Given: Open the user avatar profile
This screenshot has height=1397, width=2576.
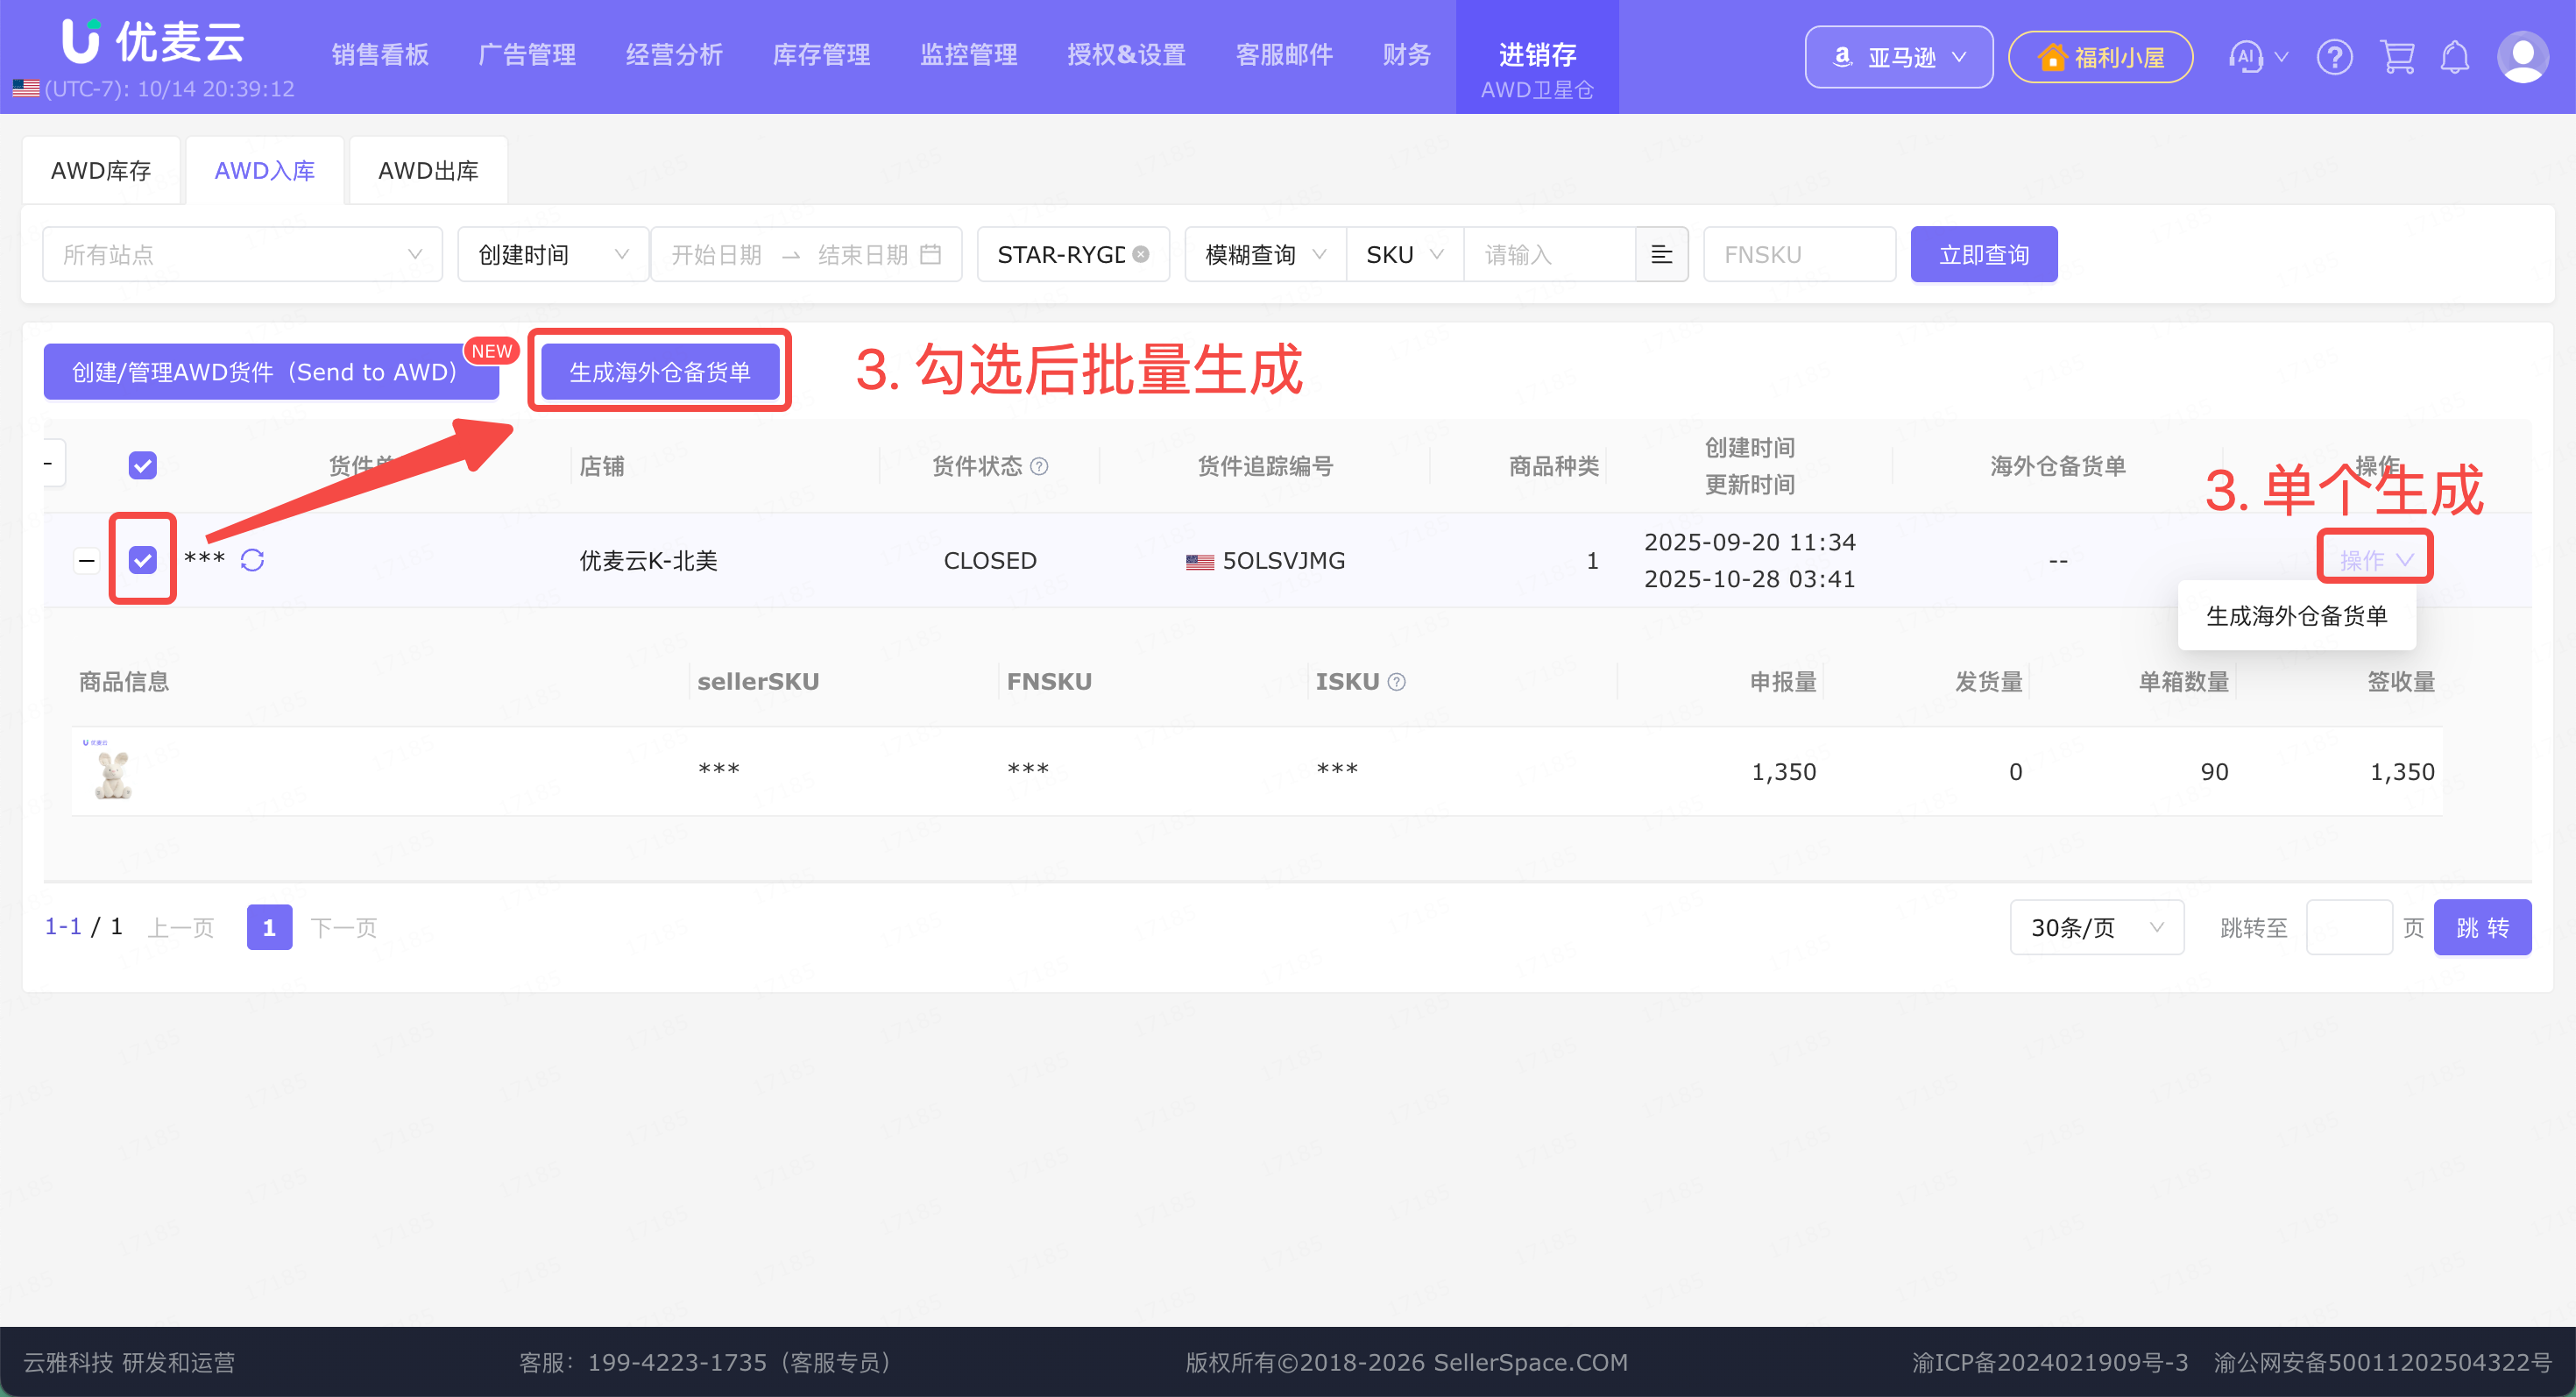Looking at the screenshot, I should [2523, 57].
